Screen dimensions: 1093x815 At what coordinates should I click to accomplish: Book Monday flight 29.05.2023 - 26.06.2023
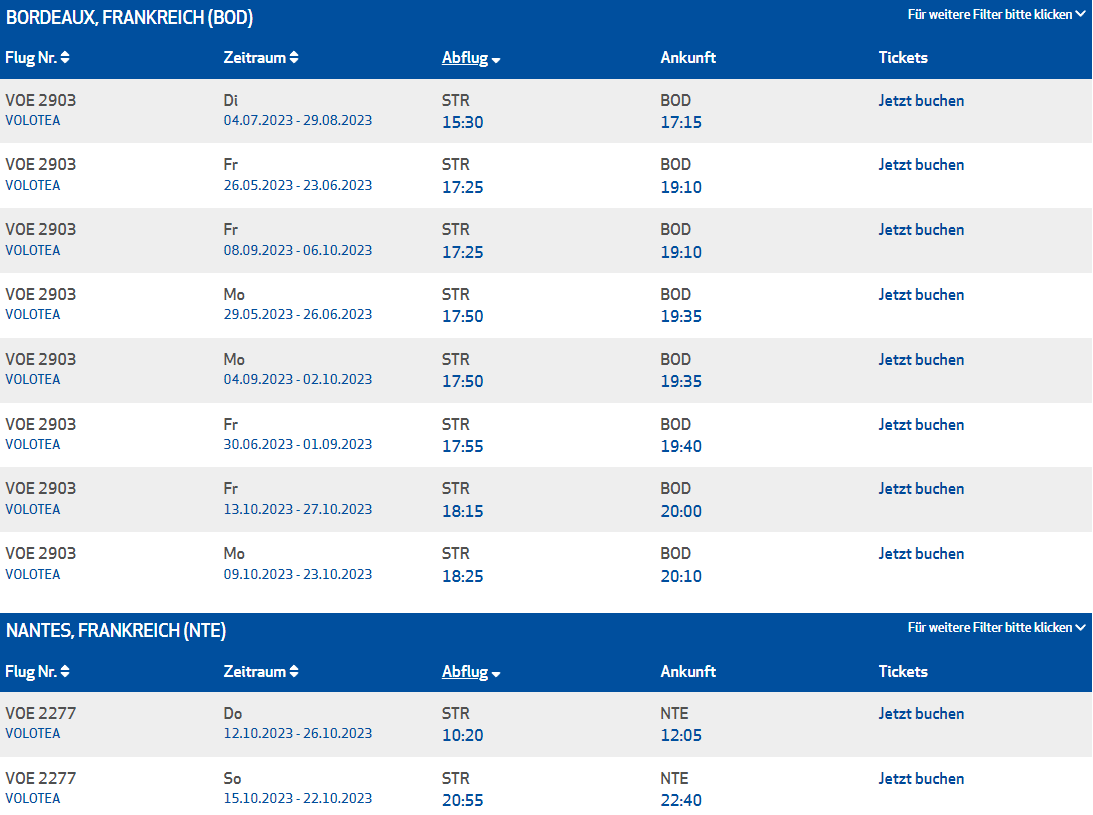[x=921, y=295]
